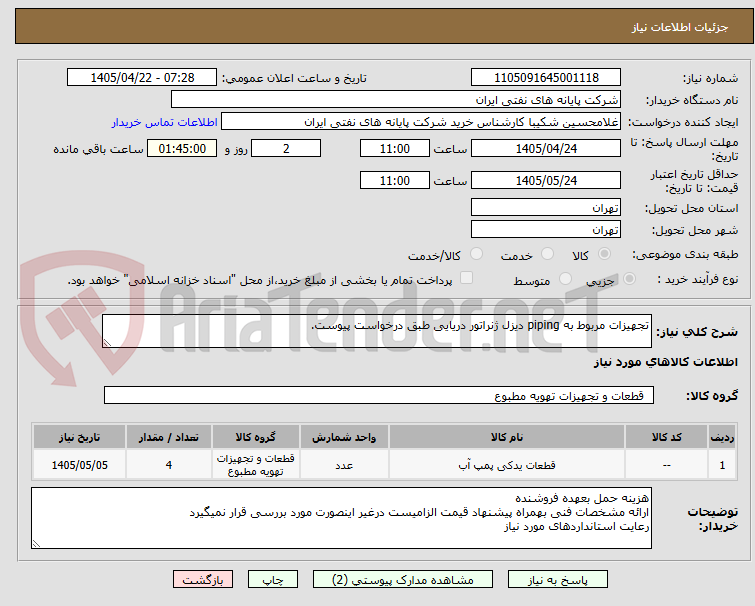Click the چاپ print button
The image size is (755, 606).
pos(273,580)
